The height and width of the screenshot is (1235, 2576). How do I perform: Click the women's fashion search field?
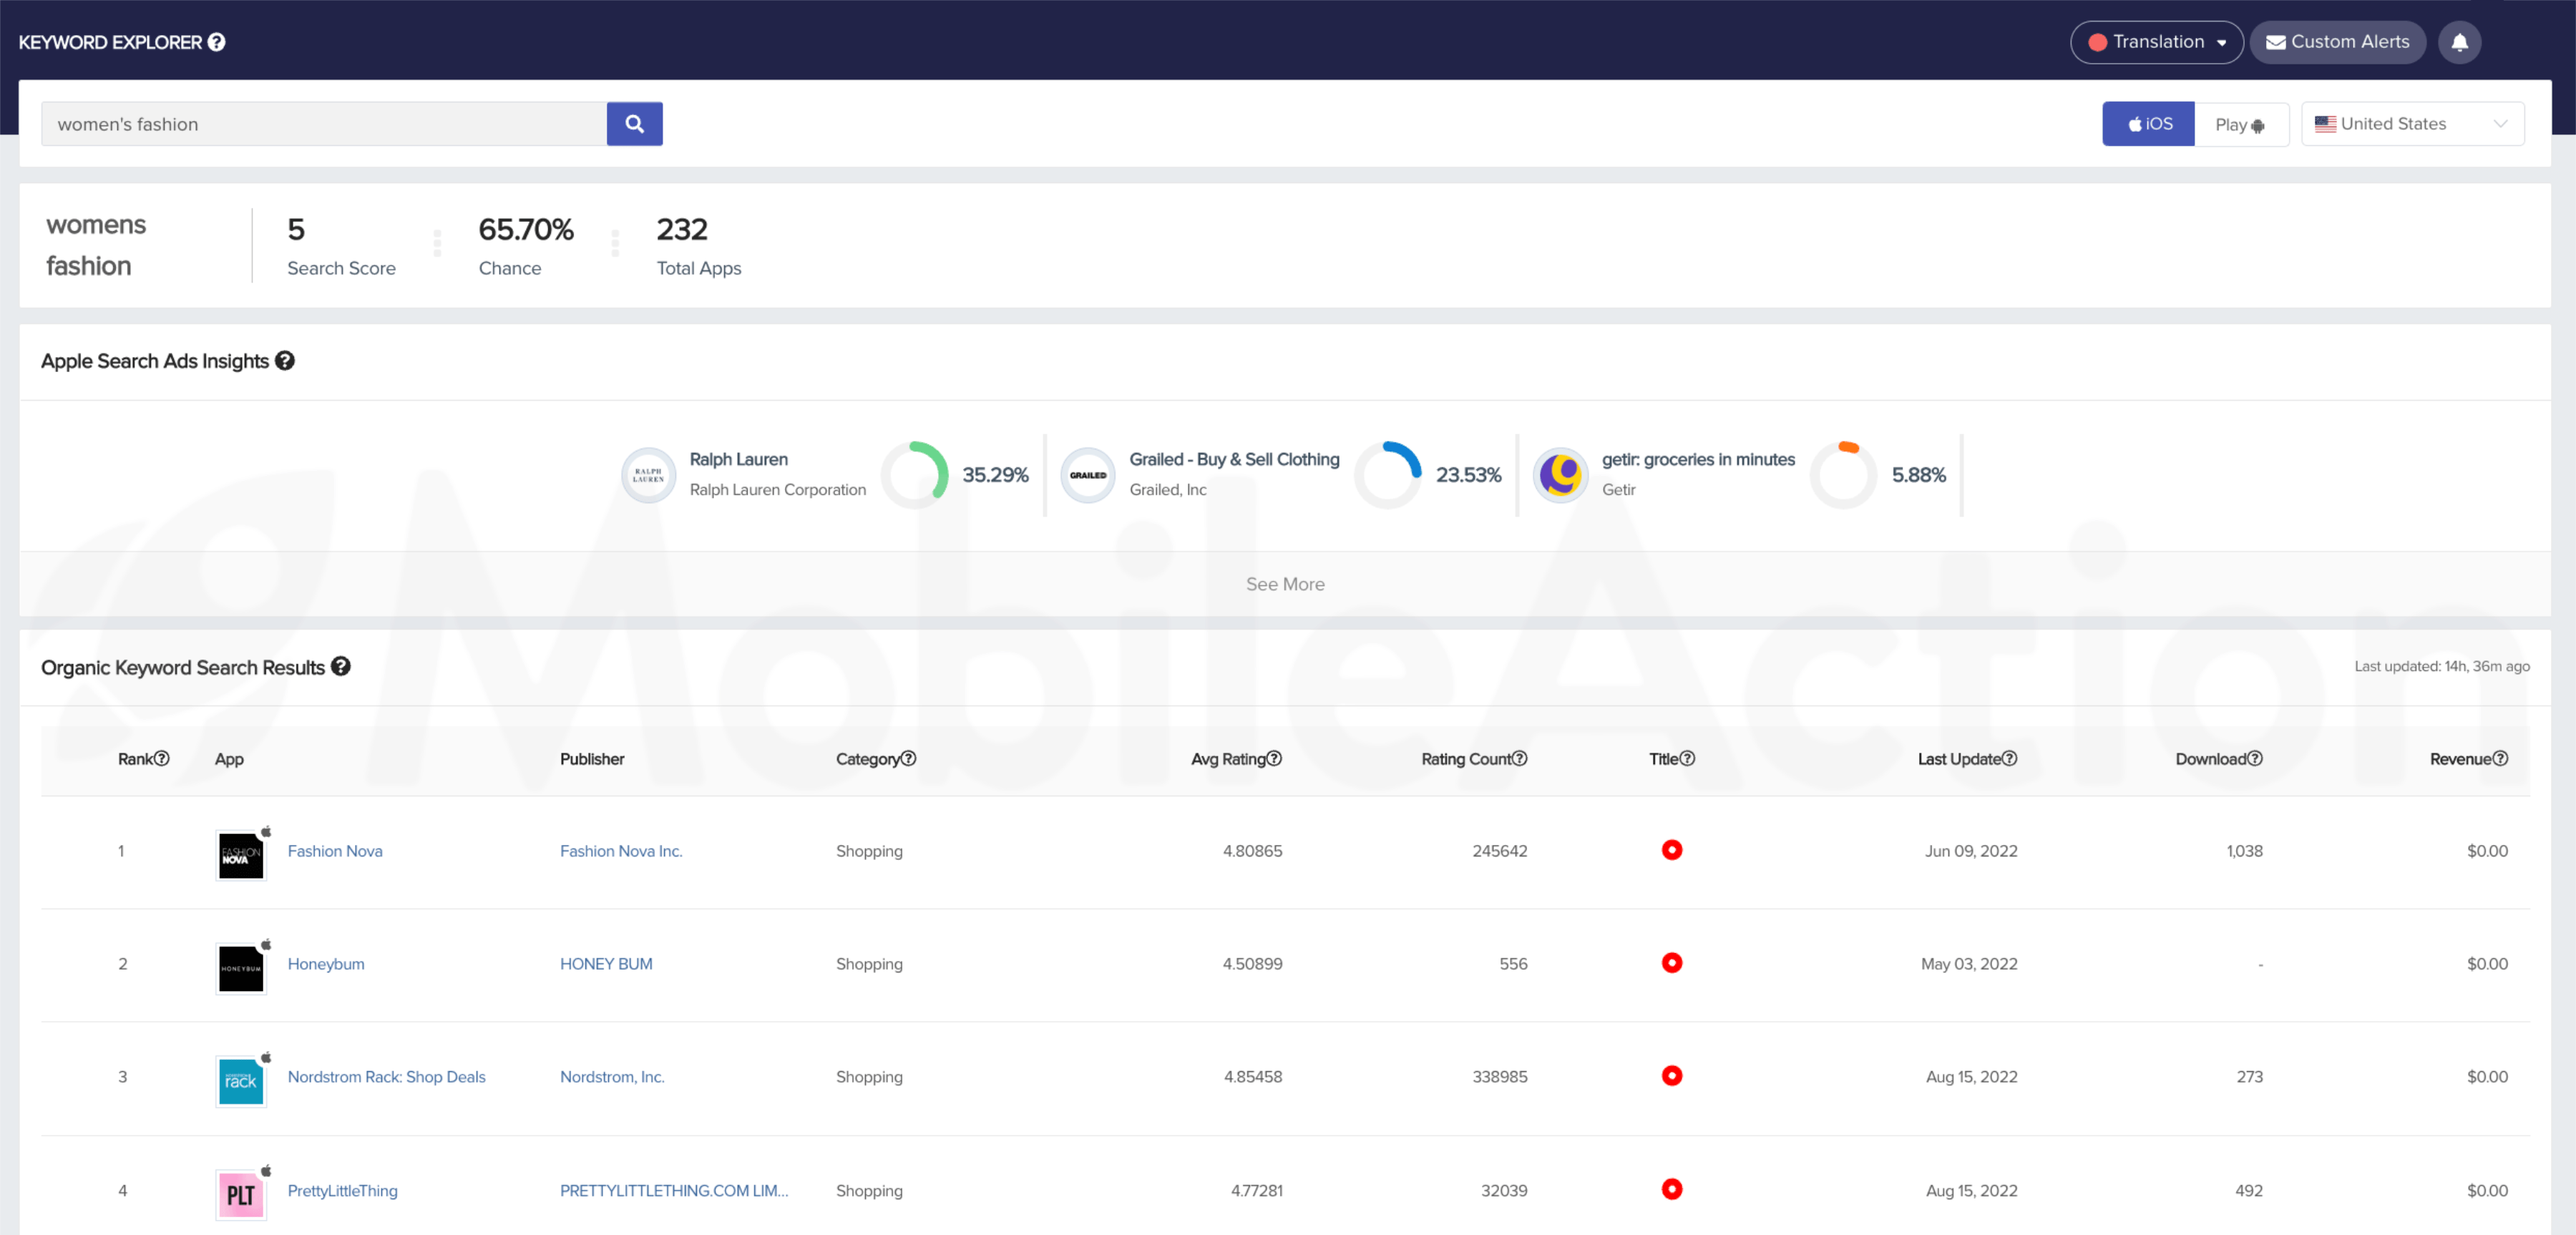[324, 124]
